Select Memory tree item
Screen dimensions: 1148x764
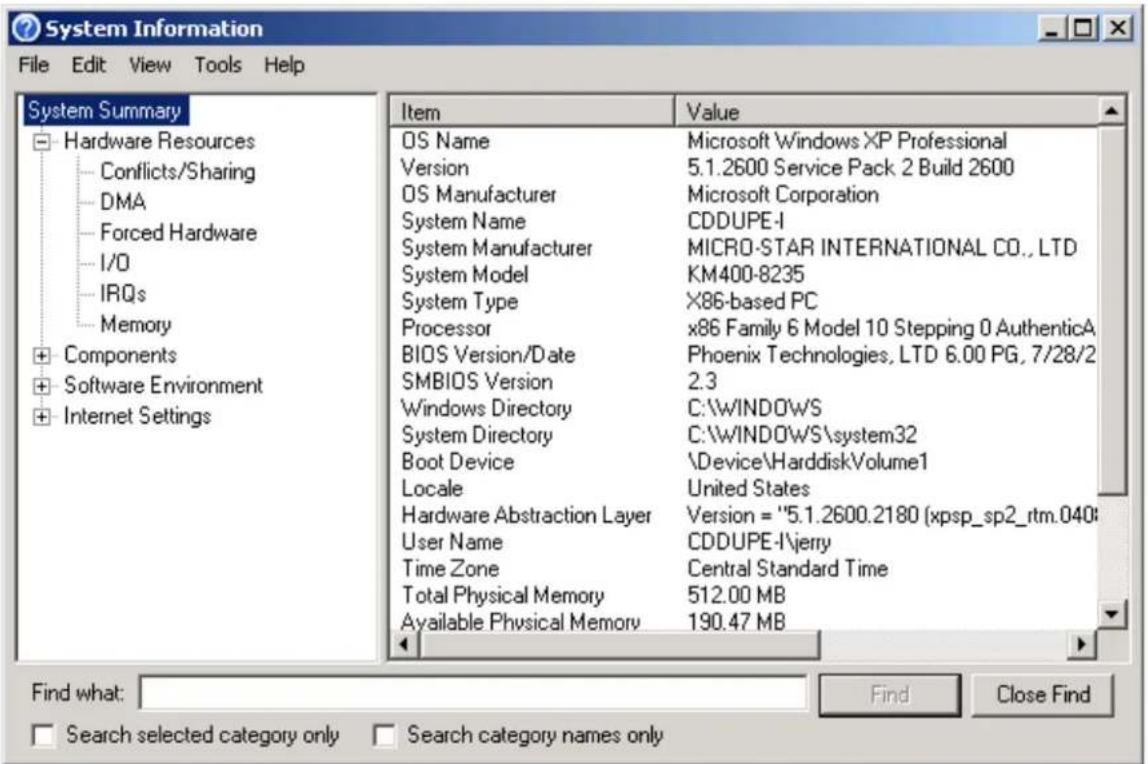pos(135,324)
